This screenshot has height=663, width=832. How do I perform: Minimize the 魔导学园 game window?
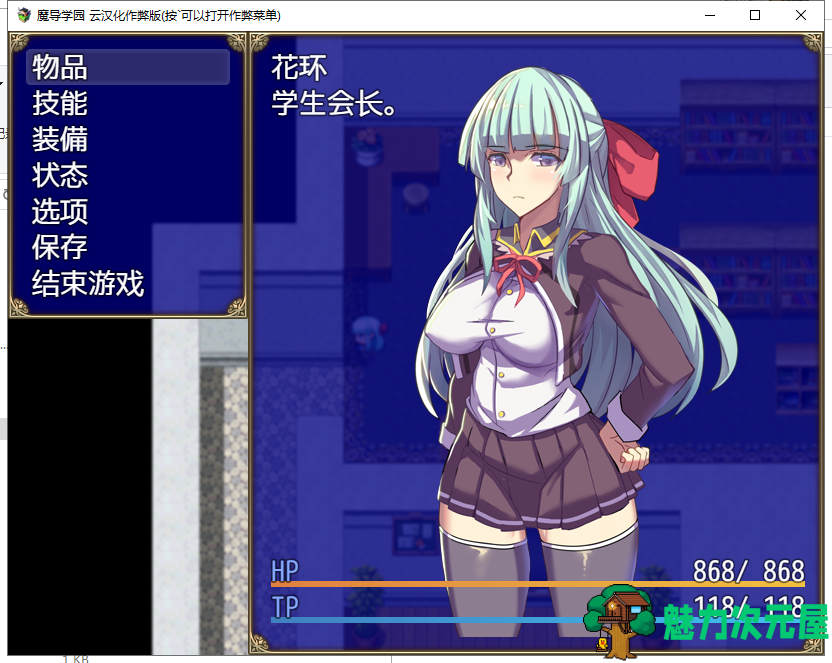point(710,15)
